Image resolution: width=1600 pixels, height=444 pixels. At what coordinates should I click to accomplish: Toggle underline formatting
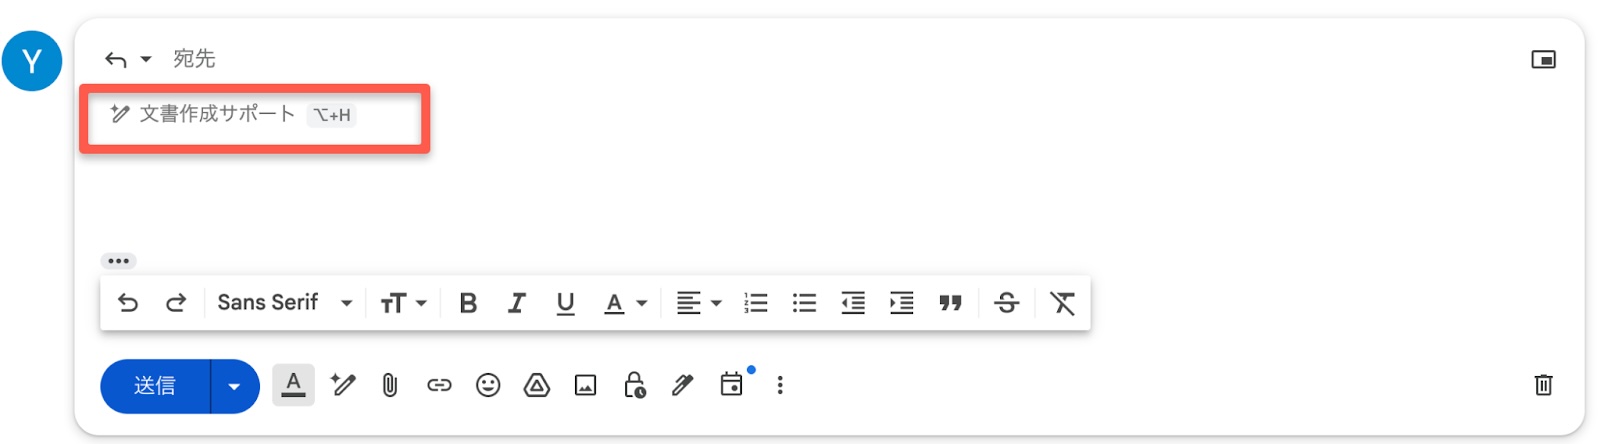point(565,303)
